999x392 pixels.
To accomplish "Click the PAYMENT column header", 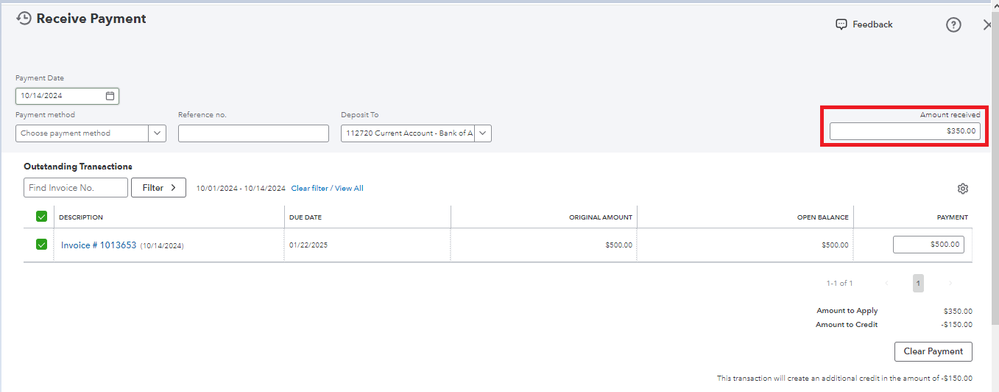I will [952, 217].
